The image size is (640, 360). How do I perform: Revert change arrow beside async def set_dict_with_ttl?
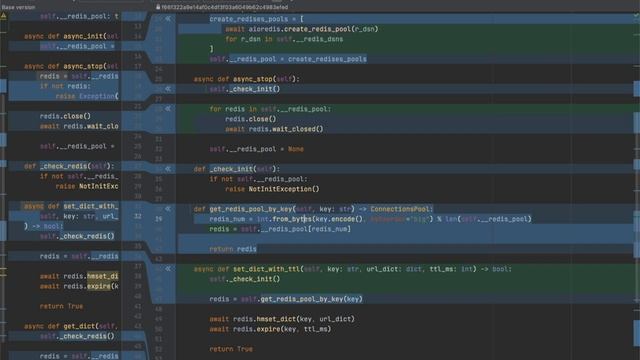coord(168,269)
